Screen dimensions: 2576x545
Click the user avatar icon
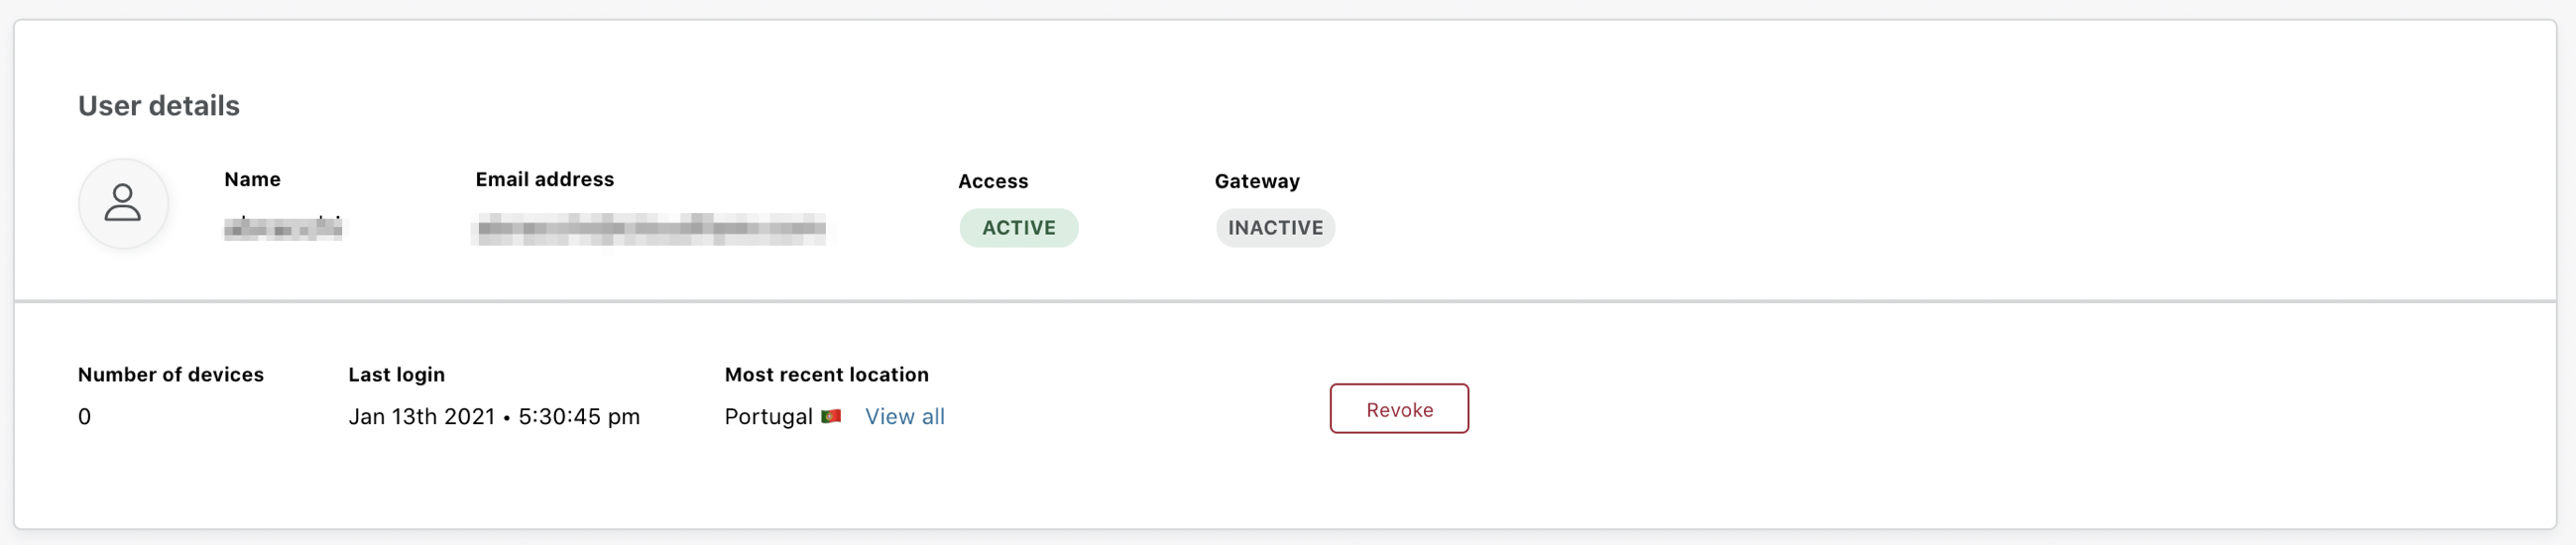123,203
